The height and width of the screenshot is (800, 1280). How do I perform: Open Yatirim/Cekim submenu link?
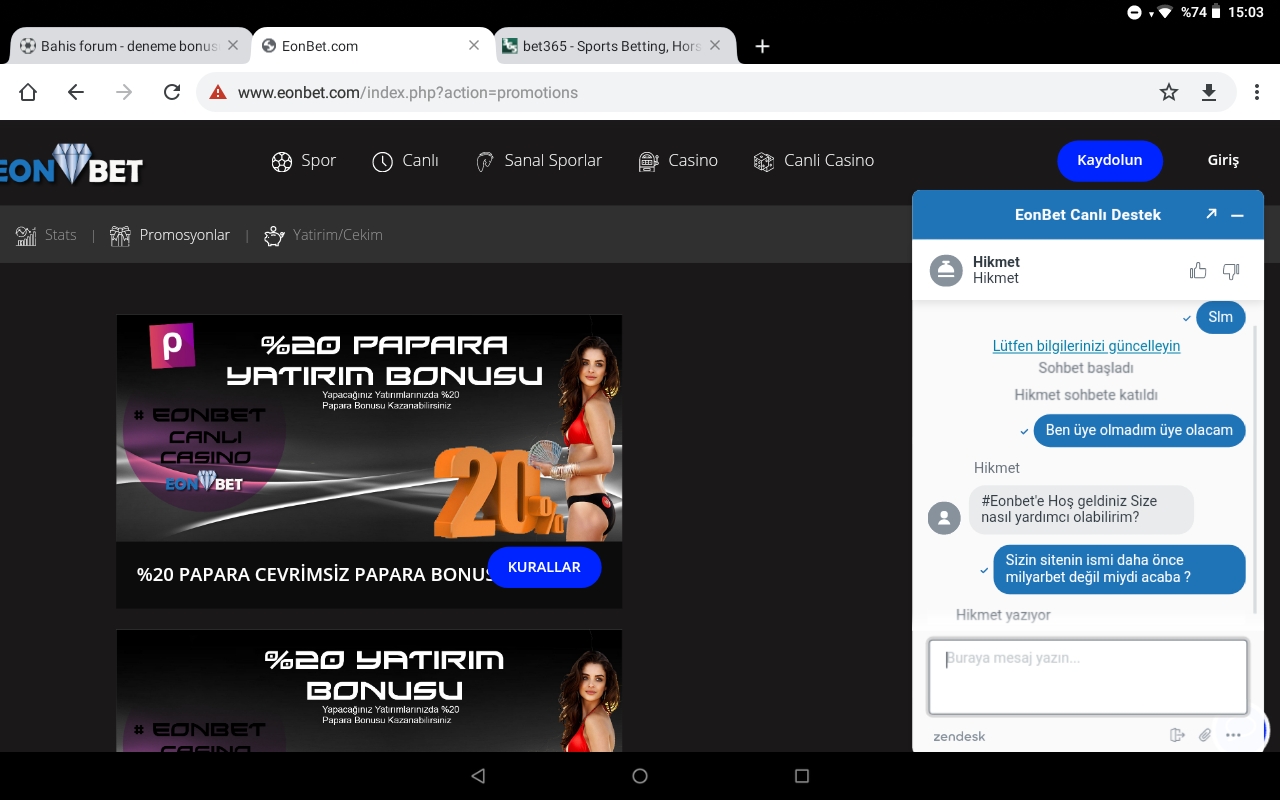pos(323,235)
